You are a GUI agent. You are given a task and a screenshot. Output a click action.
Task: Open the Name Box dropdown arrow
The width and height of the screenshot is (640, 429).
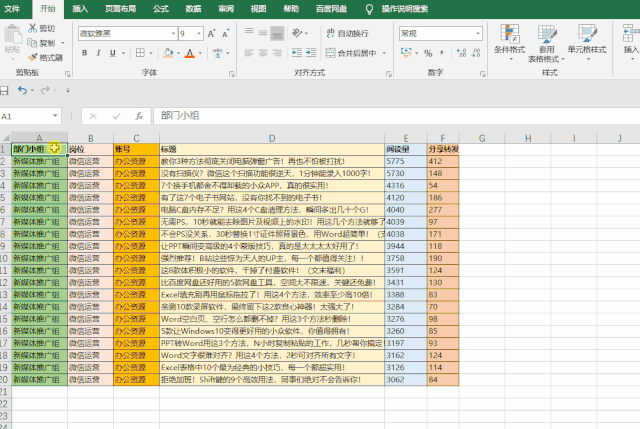(x=55, y=116)
